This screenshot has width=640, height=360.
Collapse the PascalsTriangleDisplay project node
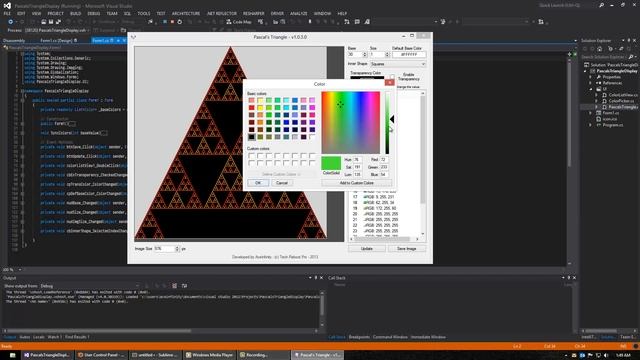(585, 71)
